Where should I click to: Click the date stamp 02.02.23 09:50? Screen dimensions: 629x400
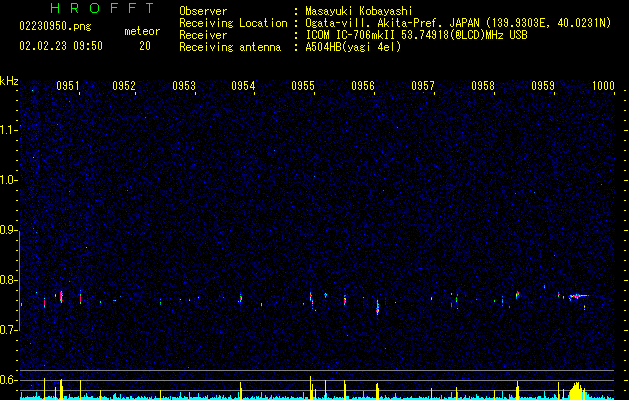[61, 46]
